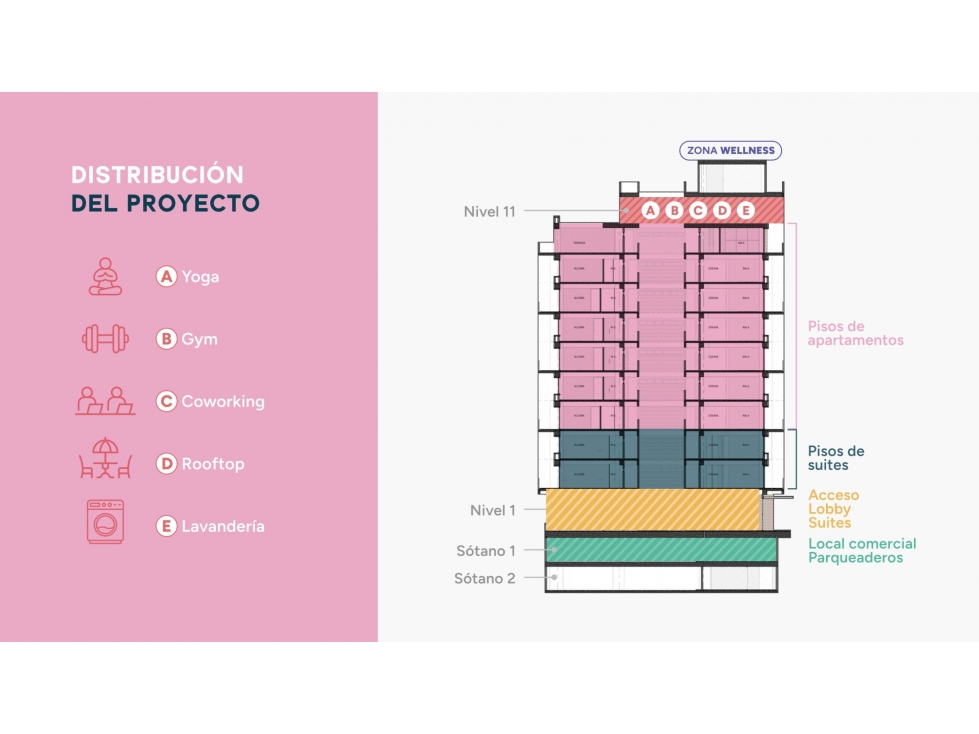The height and width of the screenshot is (734, 979).
Task: Click the Pisos de apartamentos label
Action: (x=855, y=333)
